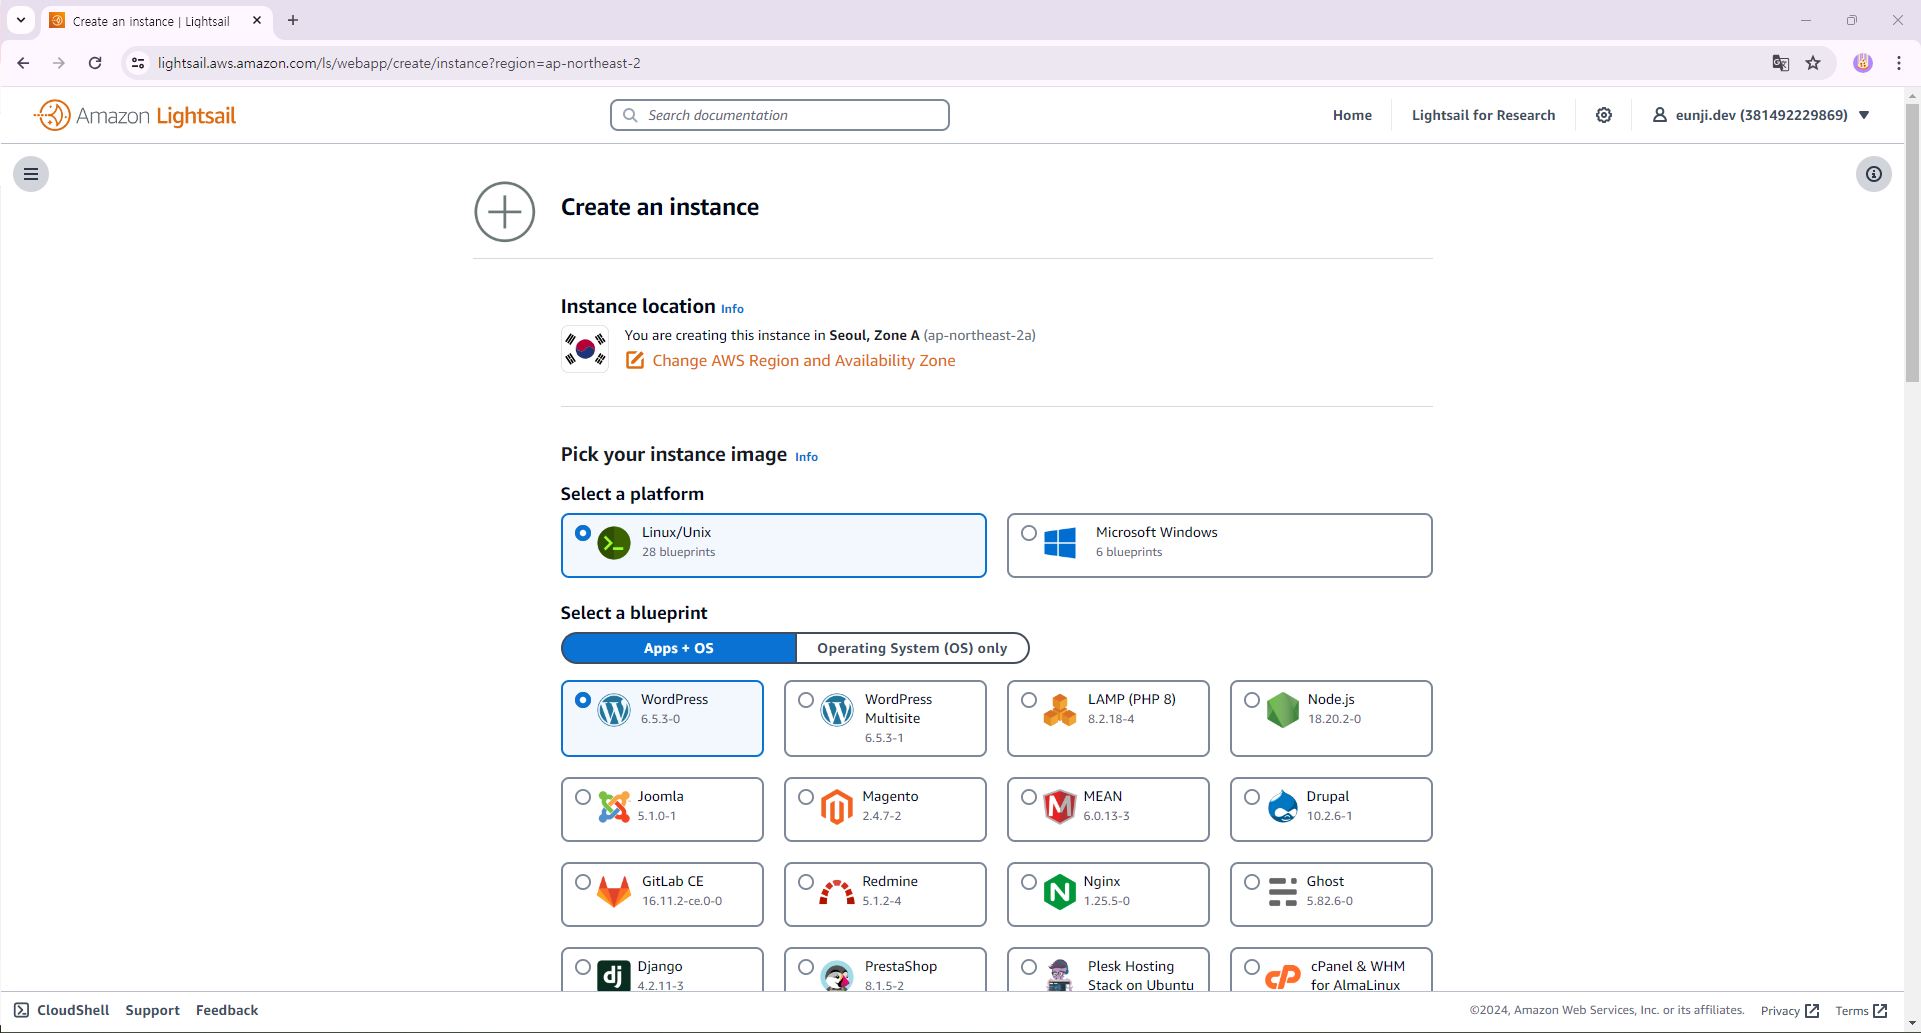The image size is (1921, 1033).
Task: Click Change AWS Region and Availability Zone
Action: [803, 360]
